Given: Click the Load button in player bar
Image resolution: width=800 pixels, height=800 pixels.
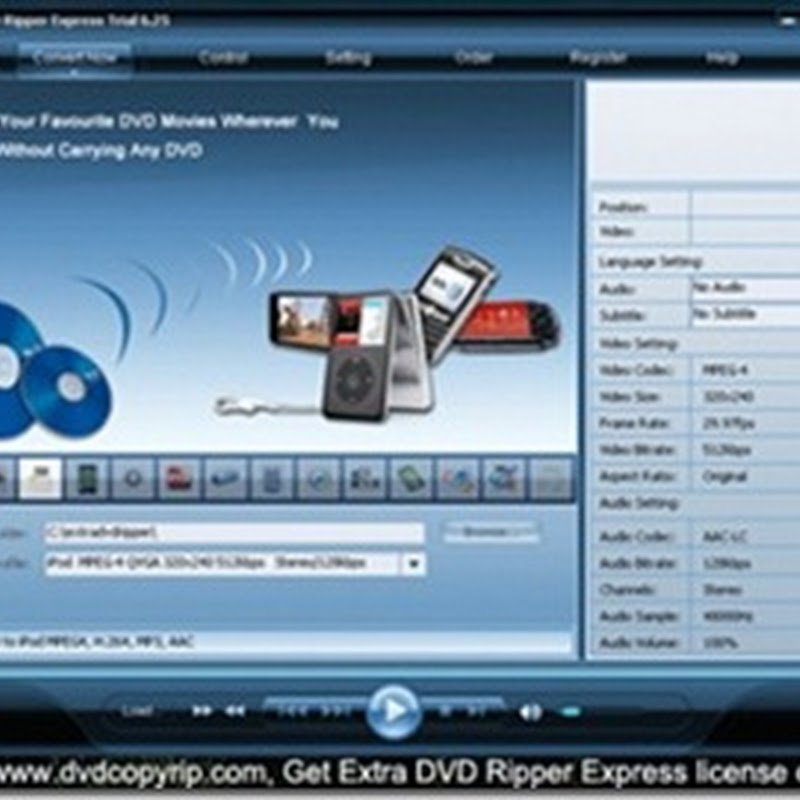Looking at the screenshot, I should [137, 711].
